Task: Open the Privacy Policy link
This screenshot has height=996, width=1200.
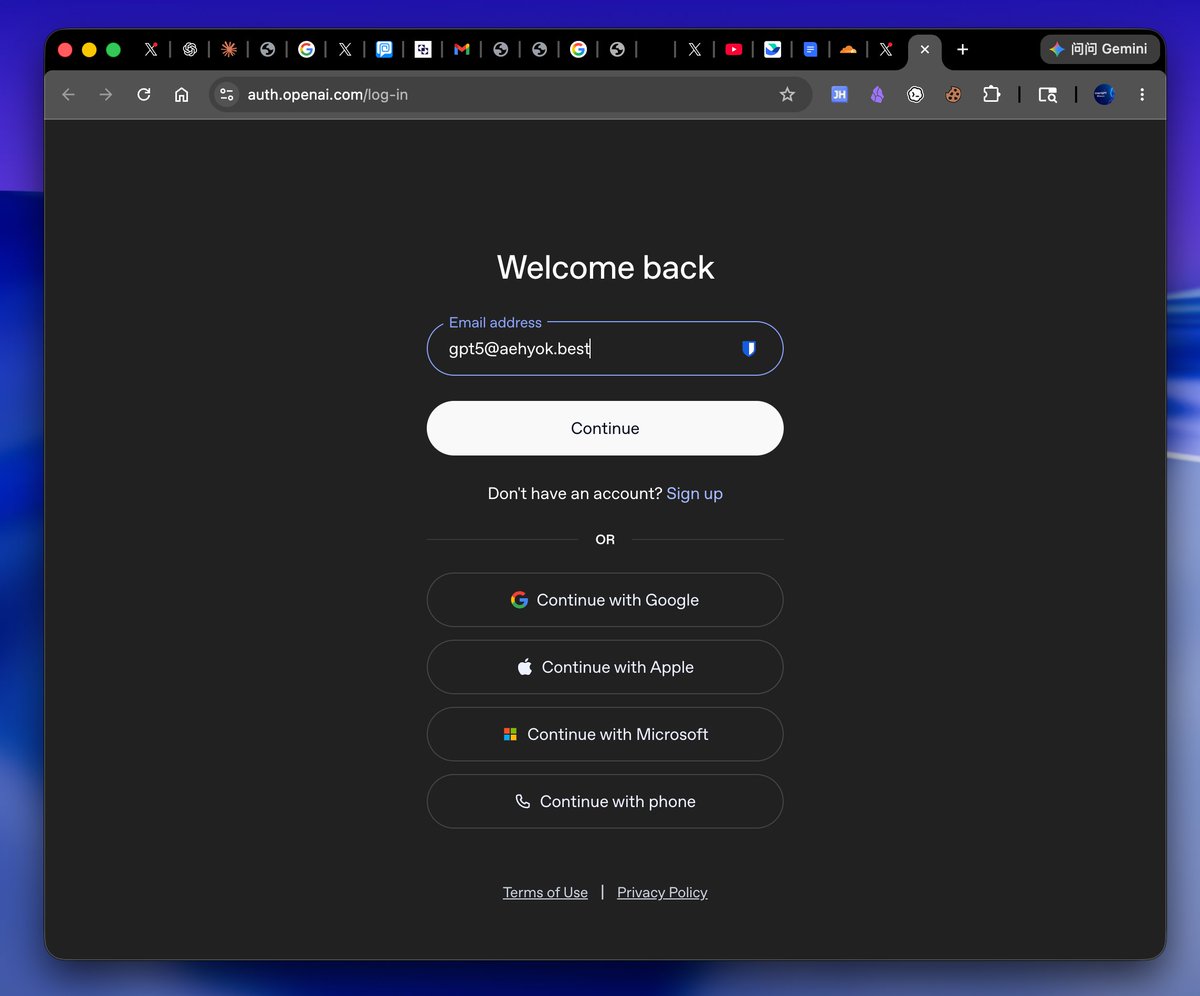Action: [x=662, y=892]
